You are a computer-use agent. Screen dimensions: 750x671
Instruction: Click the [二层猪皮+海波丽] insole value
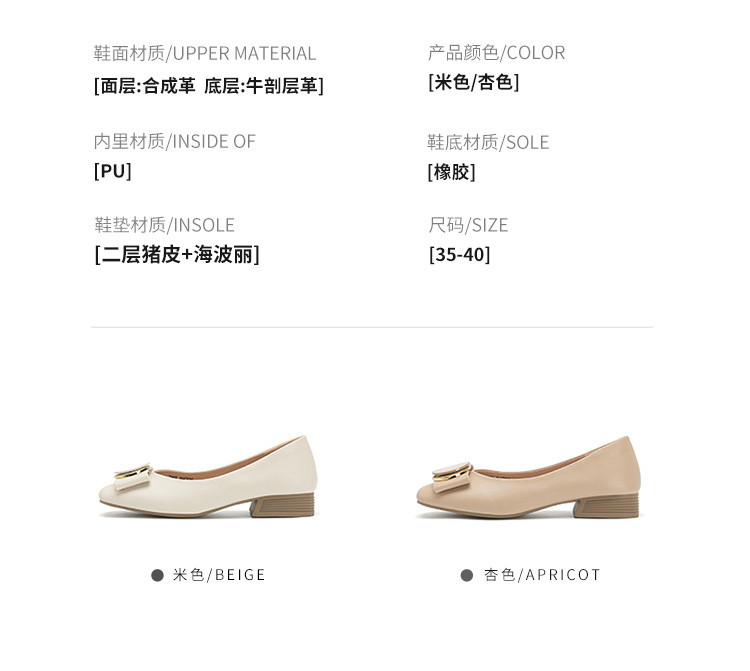pos(177,254)
